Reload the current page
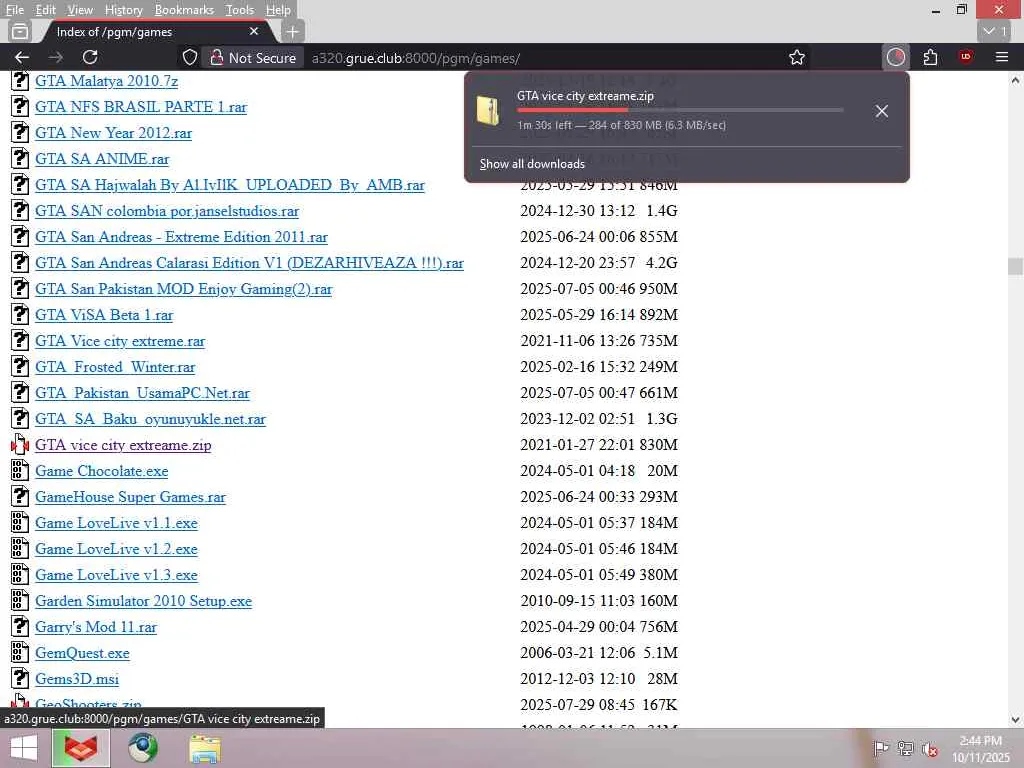 (90, 57)
